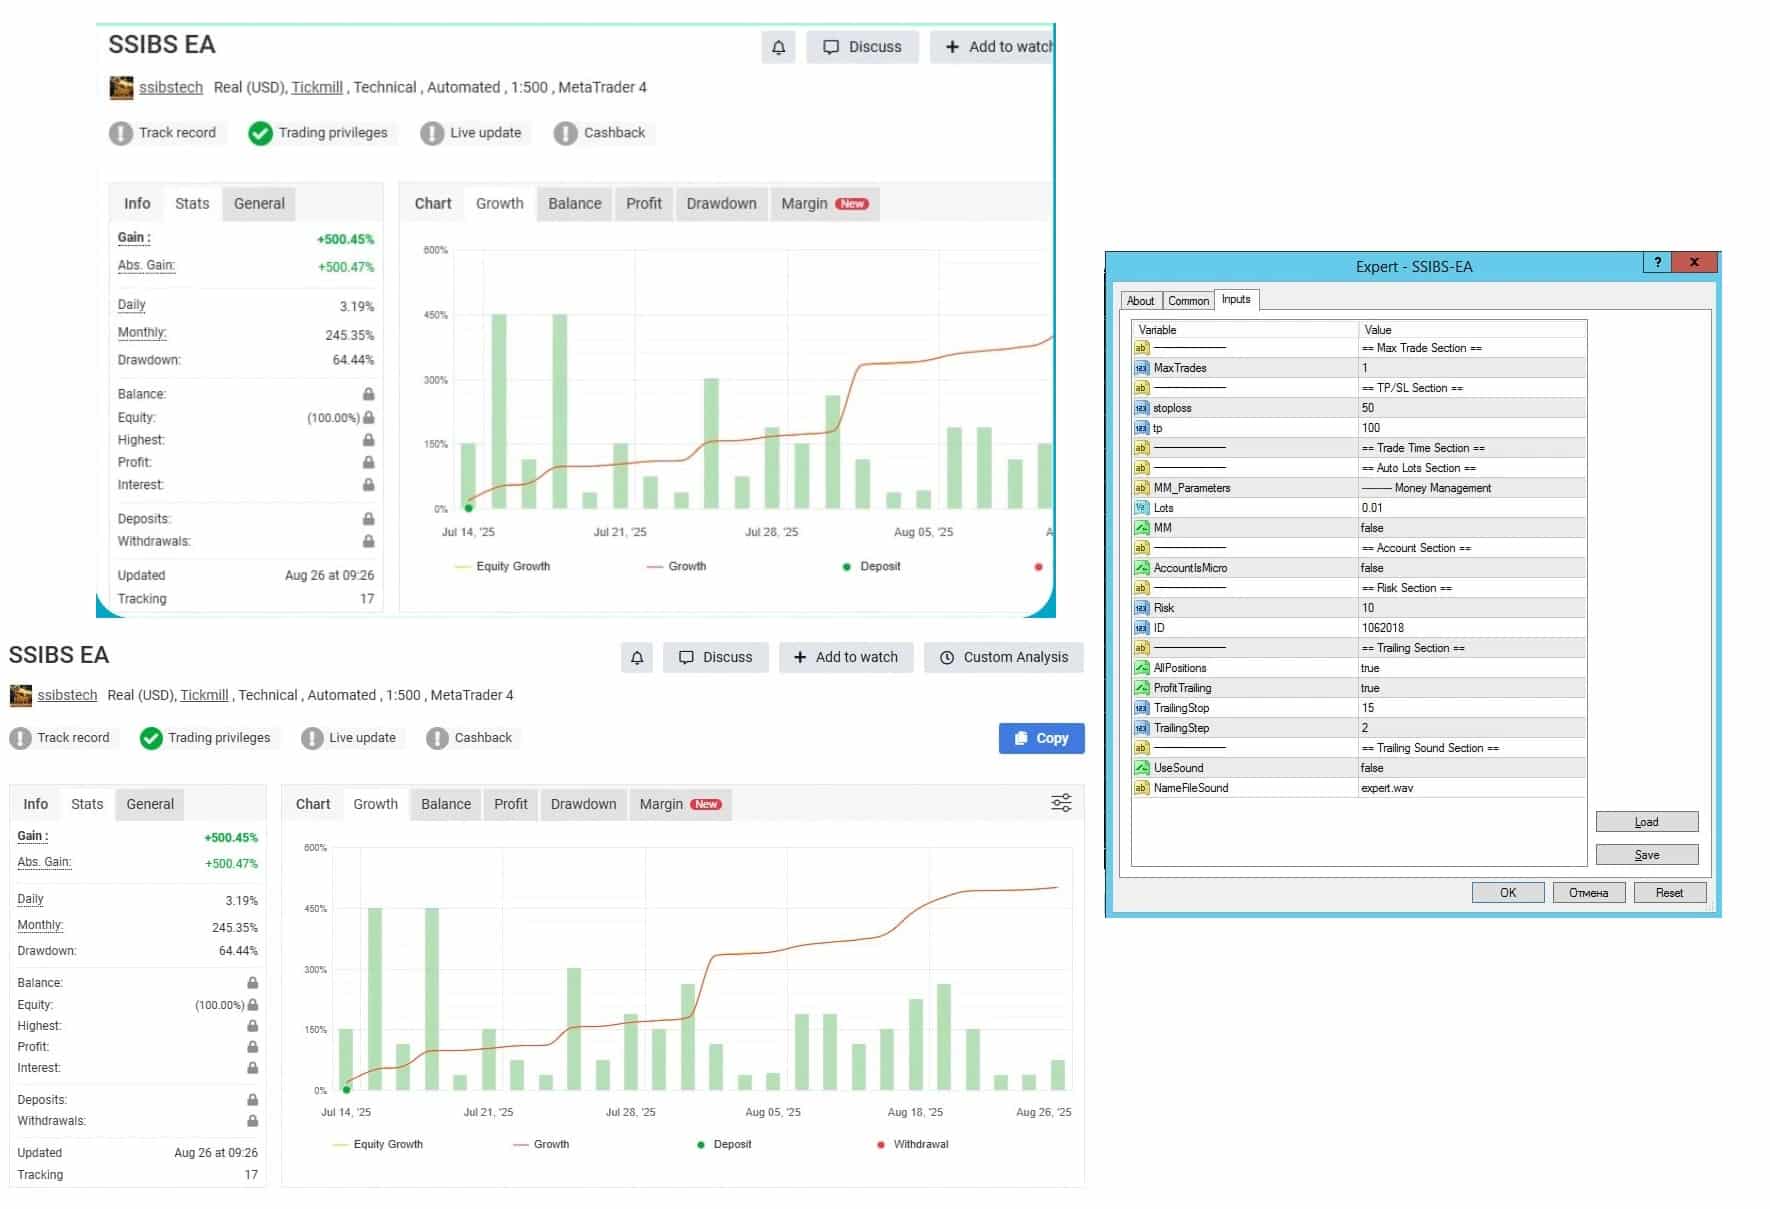Screen dimensions: 1770x1209
Task: Click the Live update status icon
Action: click(x=312, y=738)
